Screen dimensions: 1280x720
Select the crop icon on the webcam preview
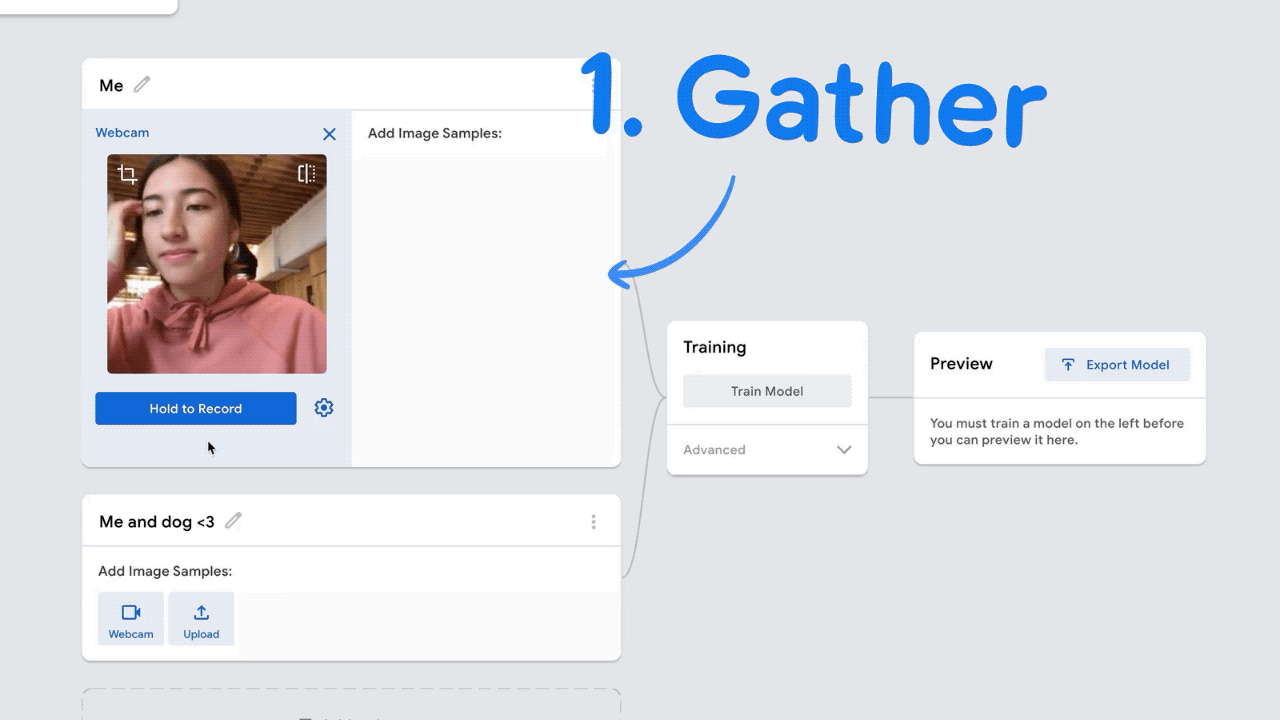(x=128, y=175)
